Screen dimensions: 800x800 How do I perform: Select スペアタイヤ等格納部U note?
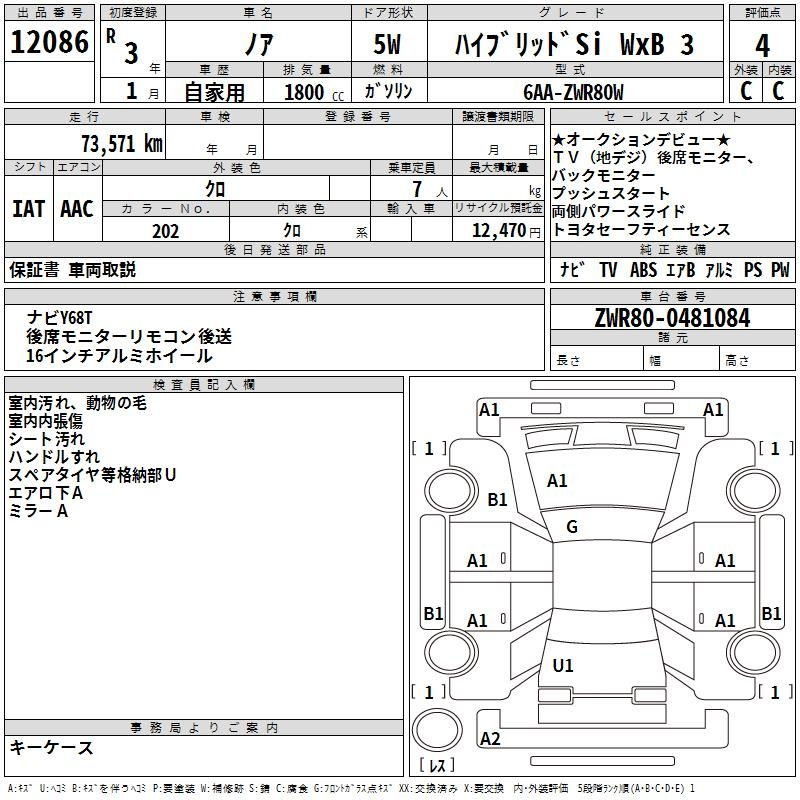(92, 475)
